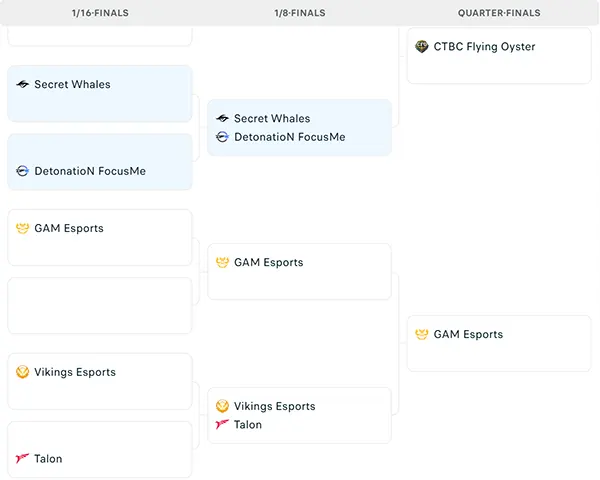Screen dimensions: 600x480
Task: Click Secret Whales name in 1/8-finals match
Action: 272,118
